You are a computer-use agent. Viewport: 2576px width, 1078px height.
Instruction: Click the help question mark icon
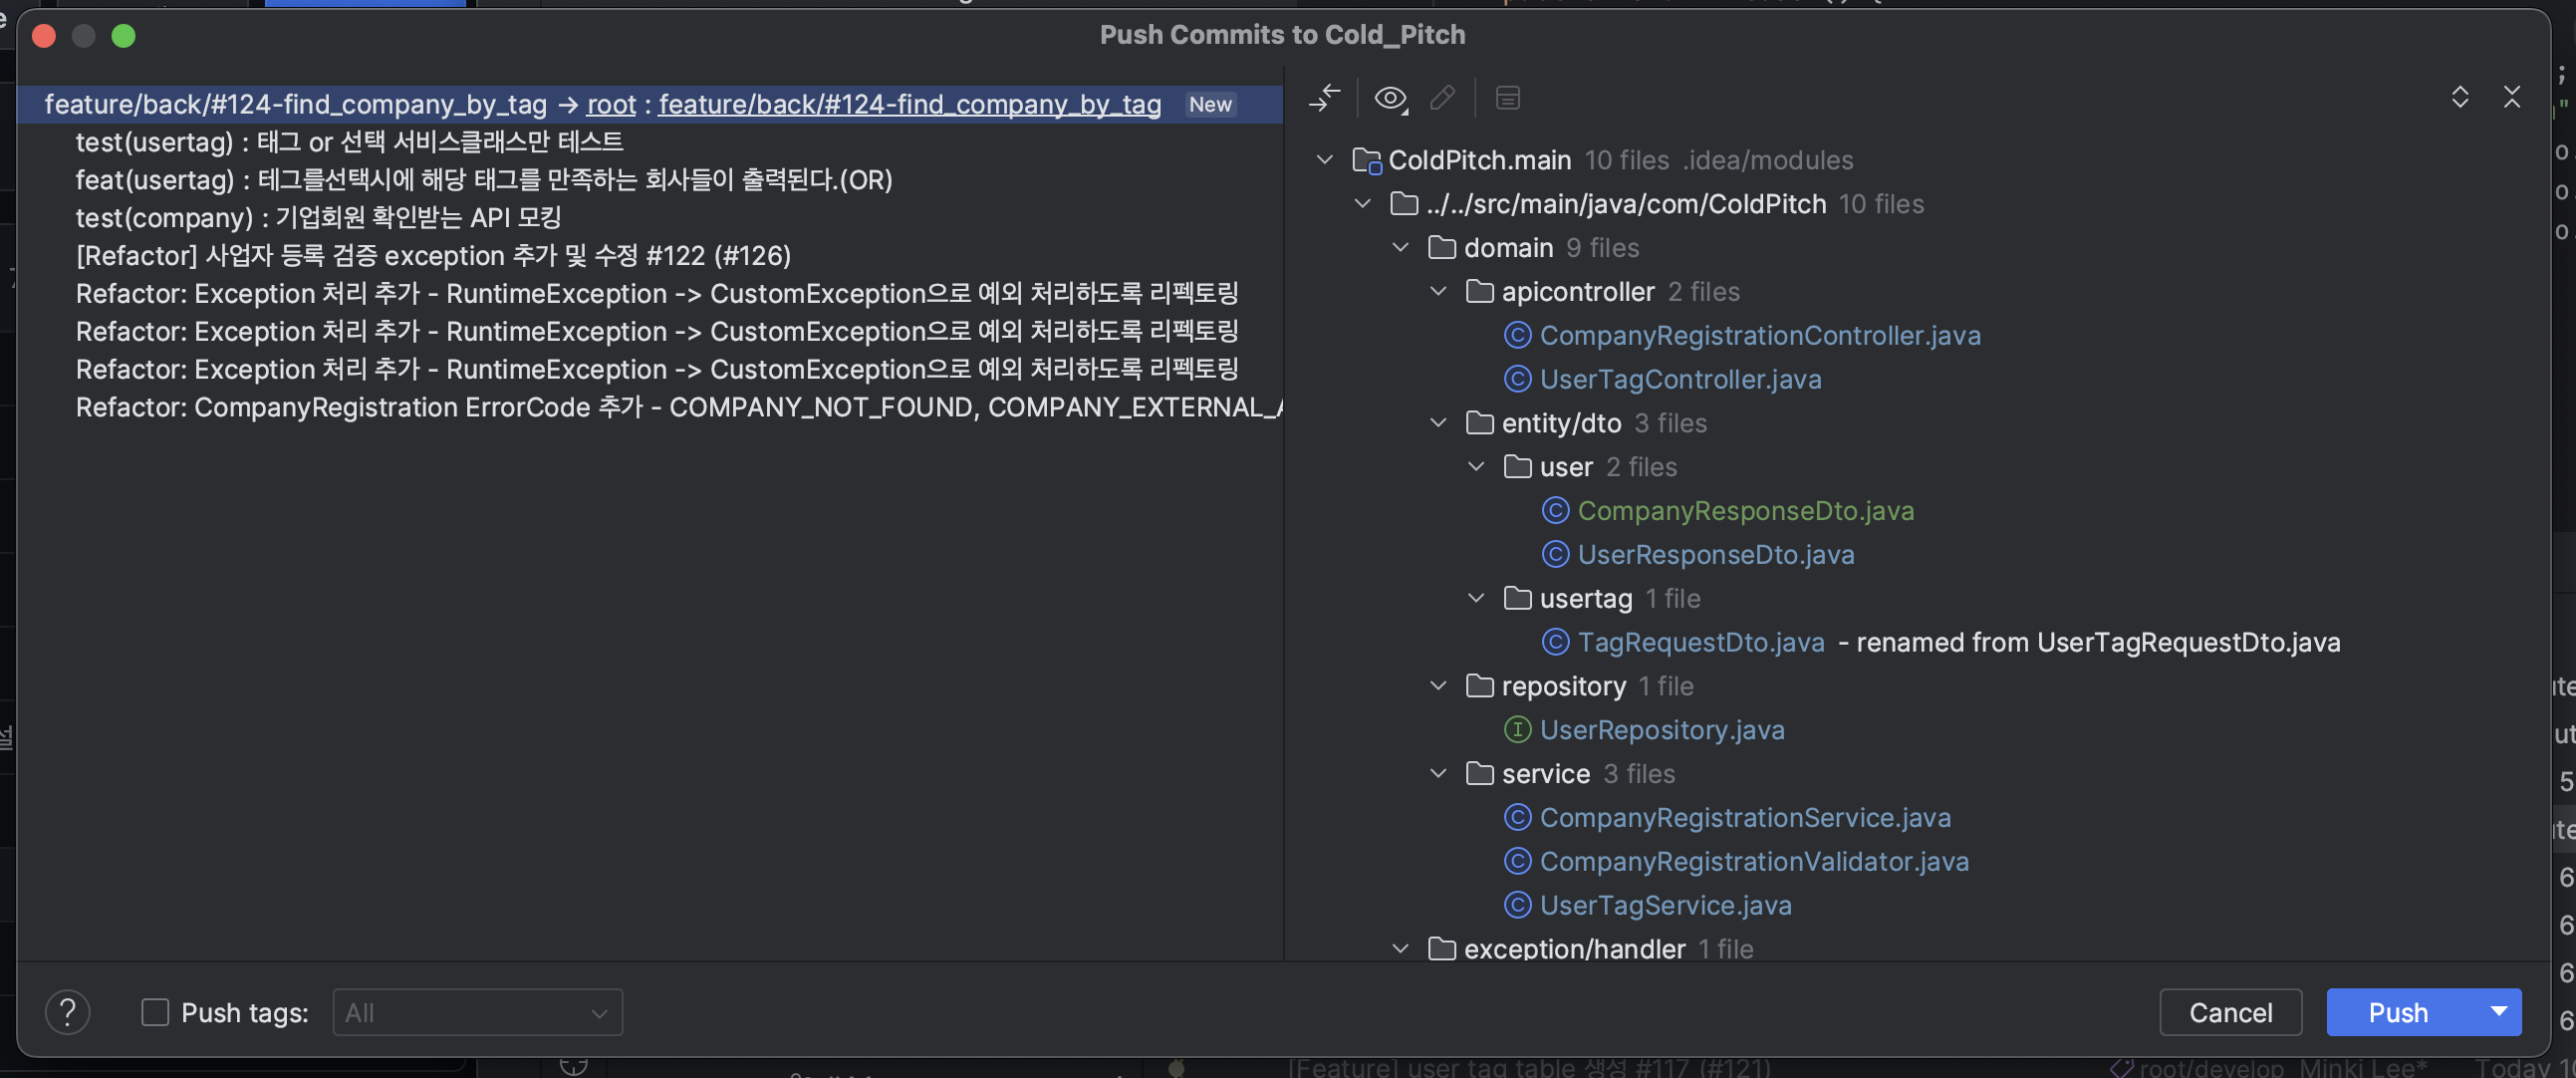[x=67, y=1012]
